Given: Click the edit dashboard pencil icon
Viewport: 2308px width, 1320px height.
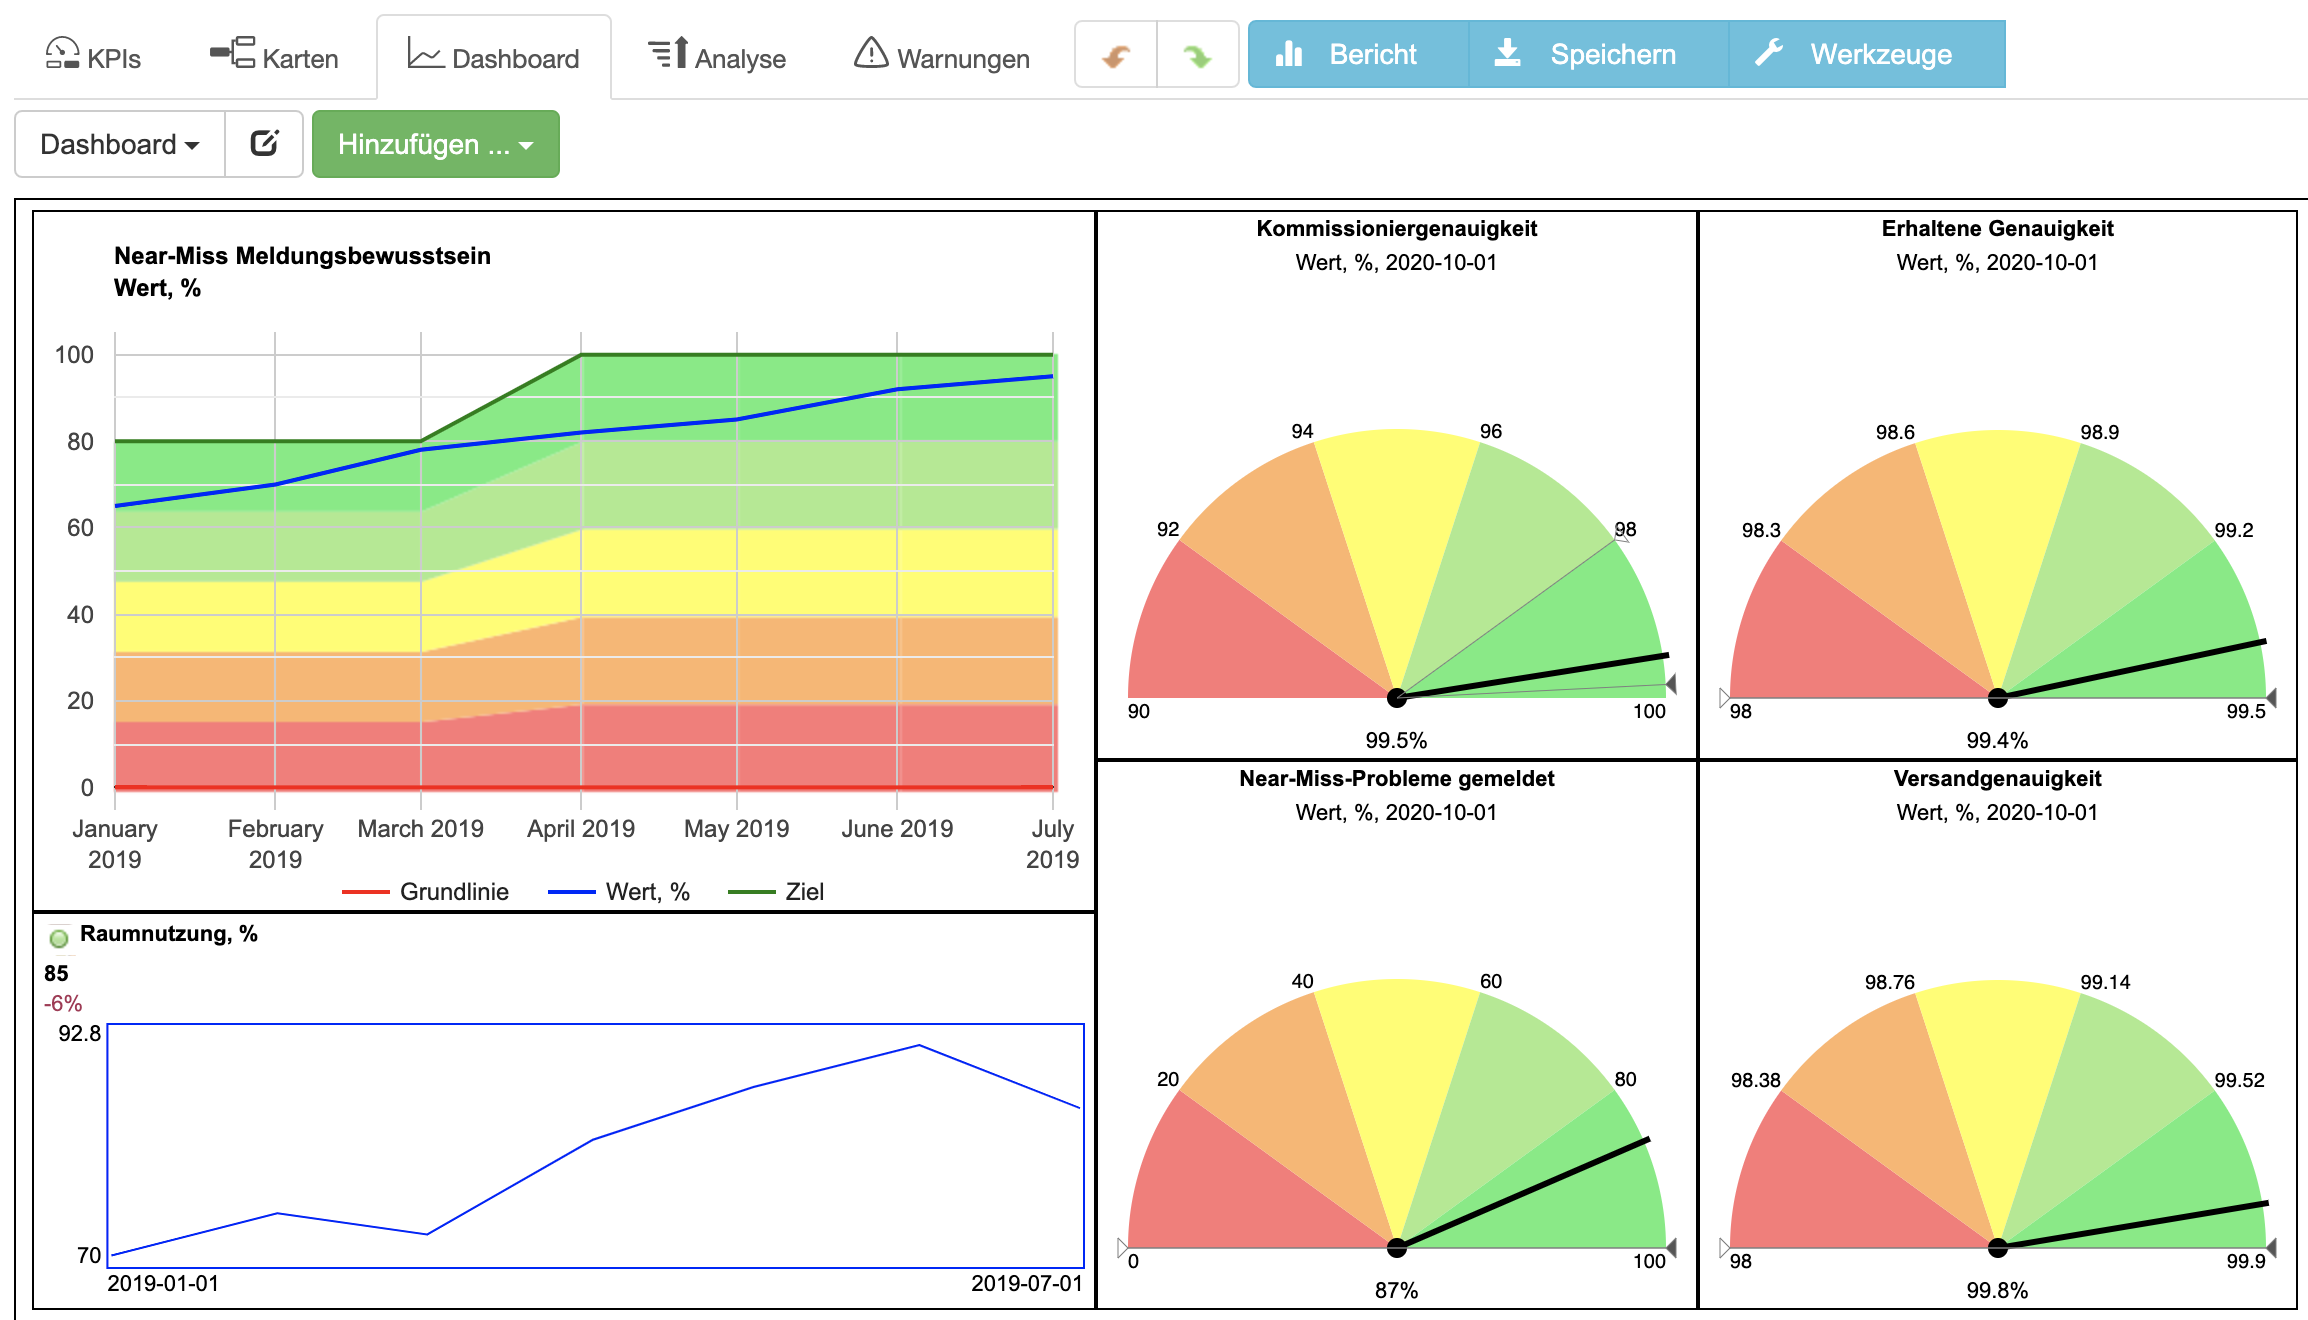Looking at the screenshot, I should click(264, 144).
